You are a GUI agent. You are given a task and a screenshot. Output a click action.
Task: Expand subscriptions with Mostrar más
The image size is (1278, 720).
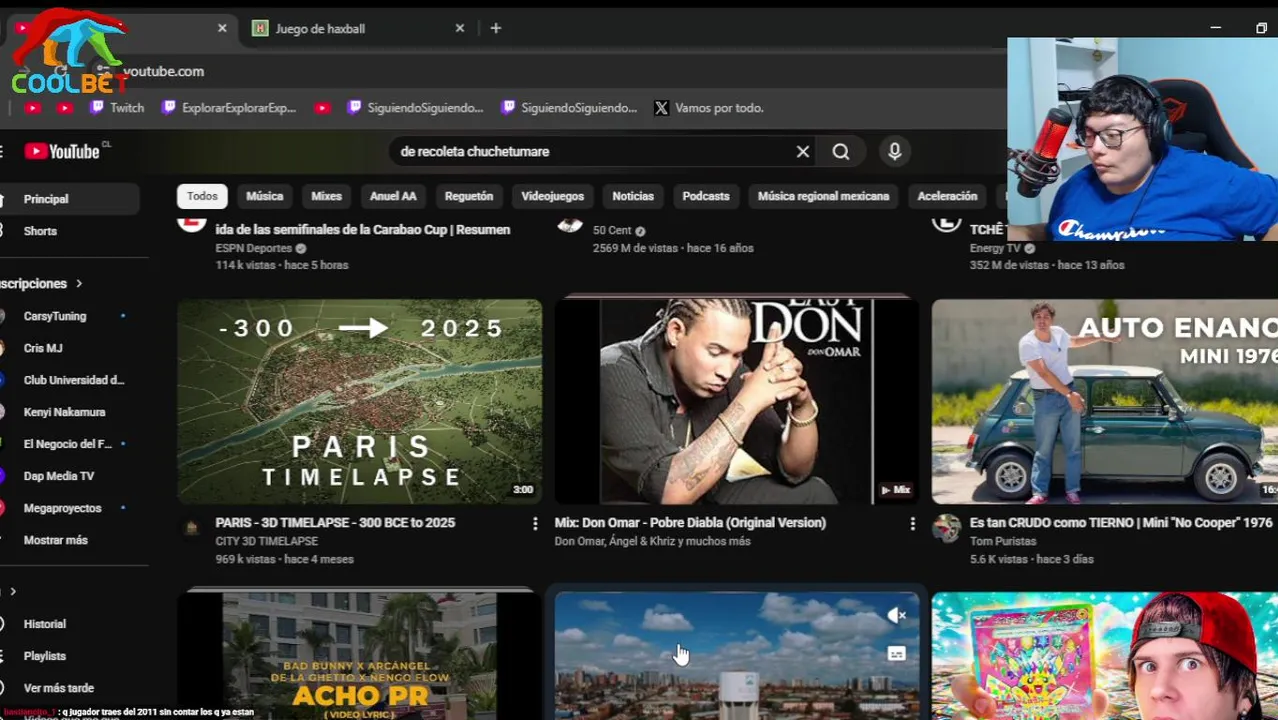tap(70, 540)
